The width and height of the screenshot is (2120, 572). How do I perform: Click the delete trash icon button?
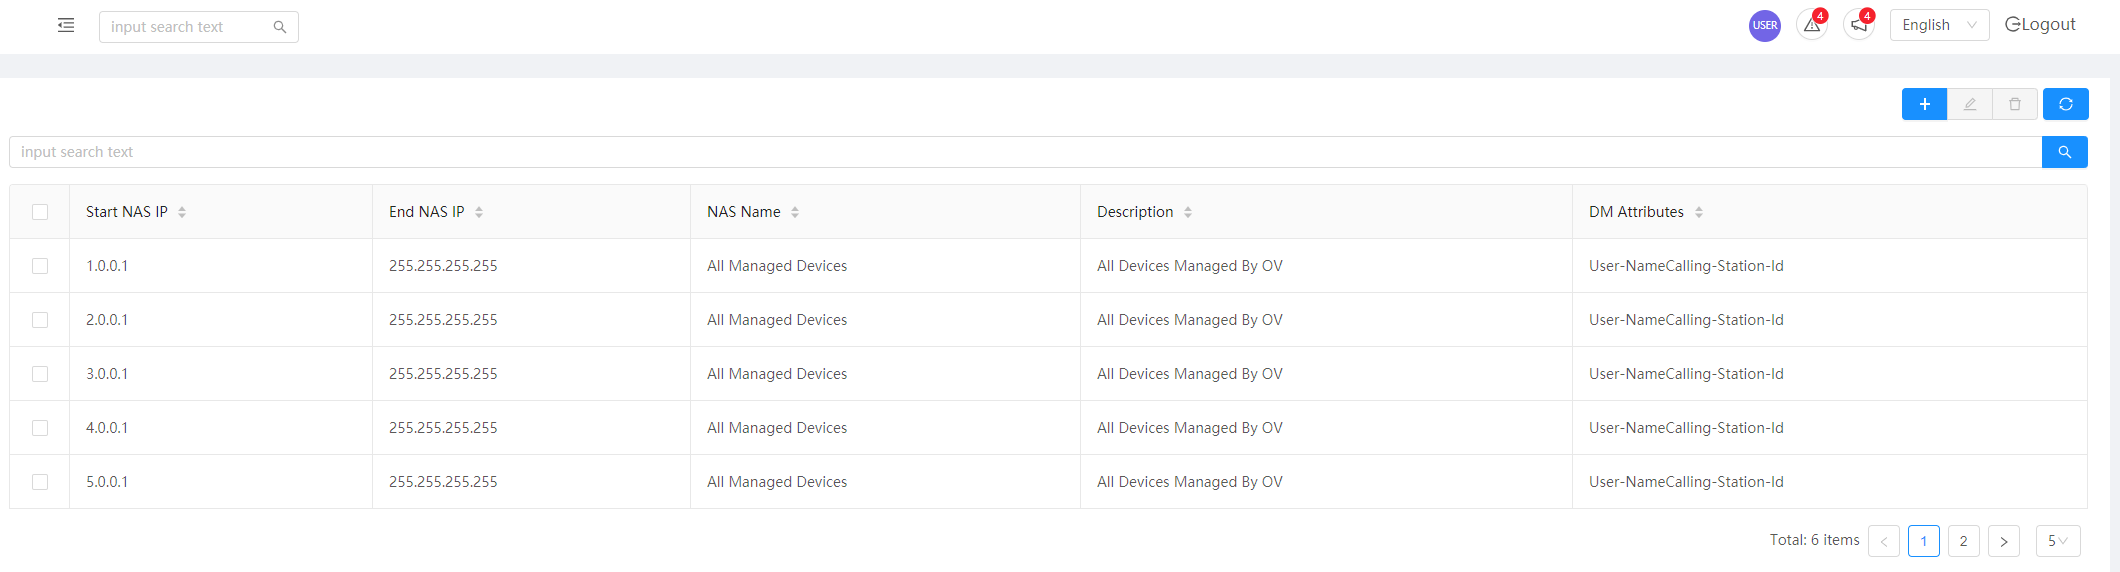coord(2015,104)
